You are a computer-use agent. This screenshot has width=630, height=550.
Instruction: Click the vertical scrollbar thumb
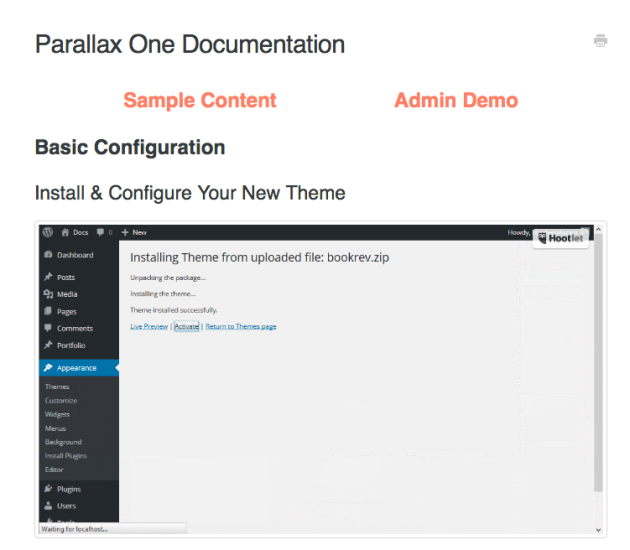598,362
